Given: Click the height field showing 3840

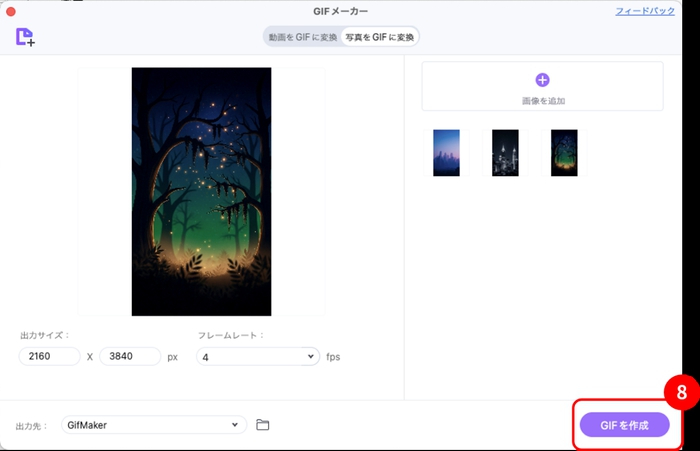Looking at the screenshot, I should pos(130,357).
